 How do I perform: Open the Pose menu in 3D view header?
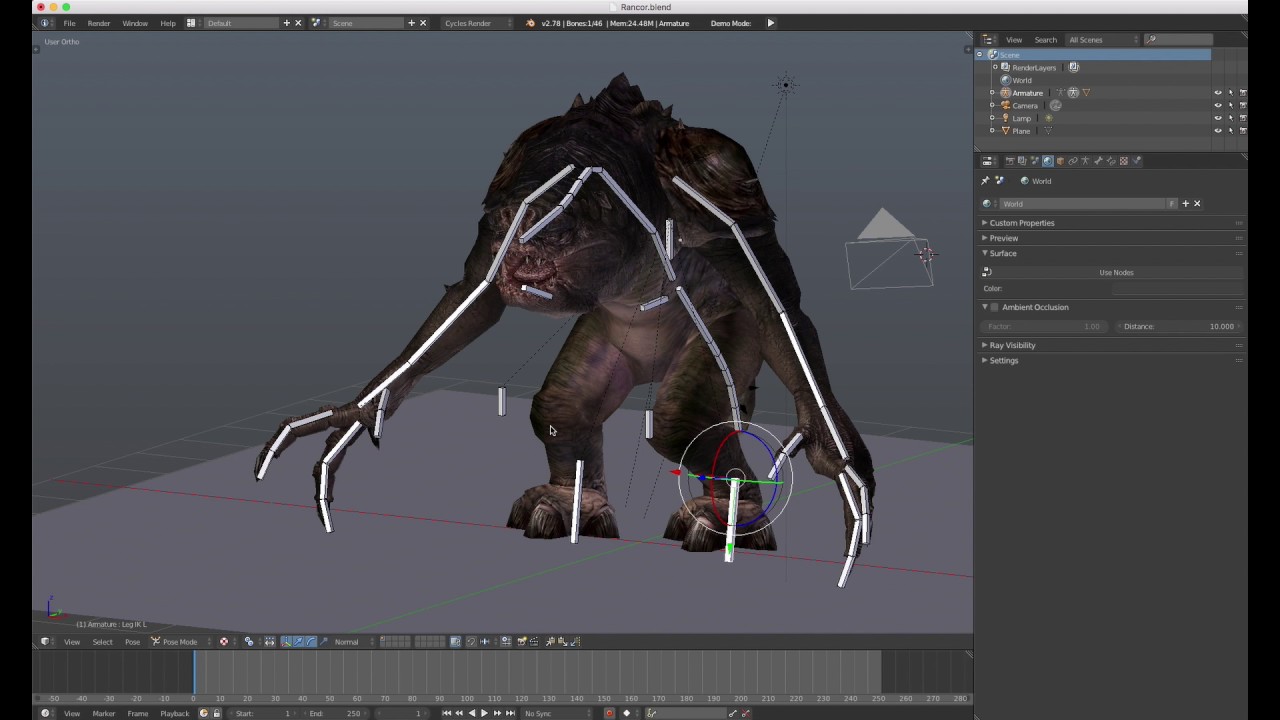pos(131,641)
